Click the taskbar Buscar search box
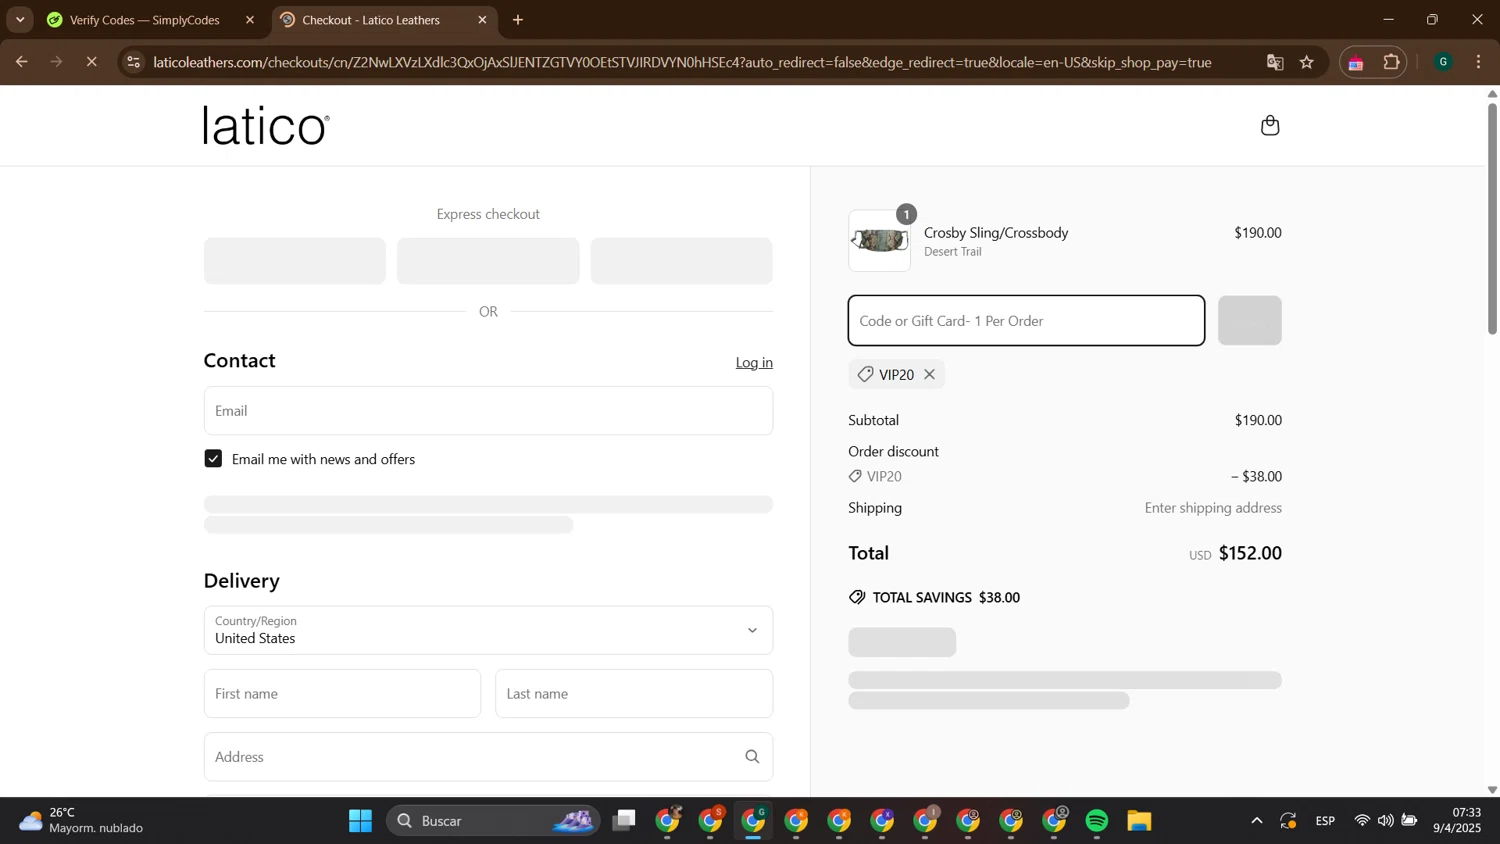 coord(494,821)
